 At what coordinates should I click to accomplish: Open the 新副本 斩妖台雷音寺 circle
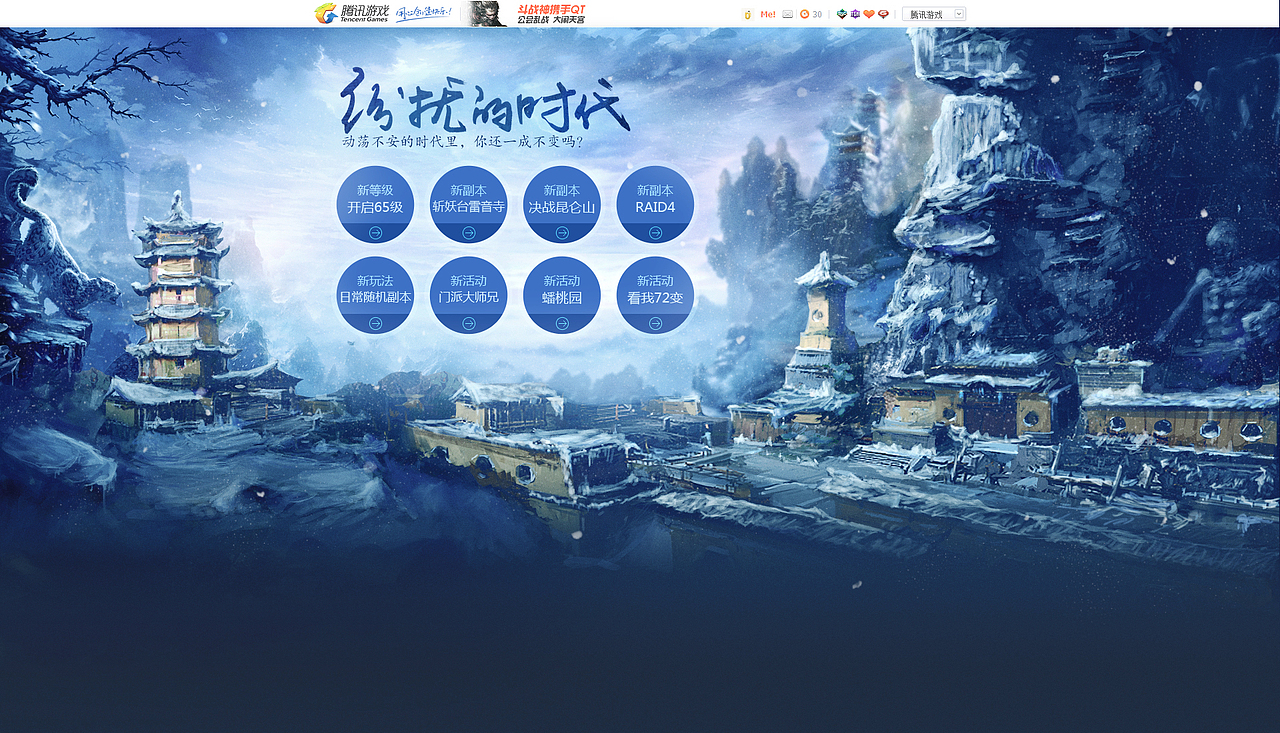click(468, 204)
